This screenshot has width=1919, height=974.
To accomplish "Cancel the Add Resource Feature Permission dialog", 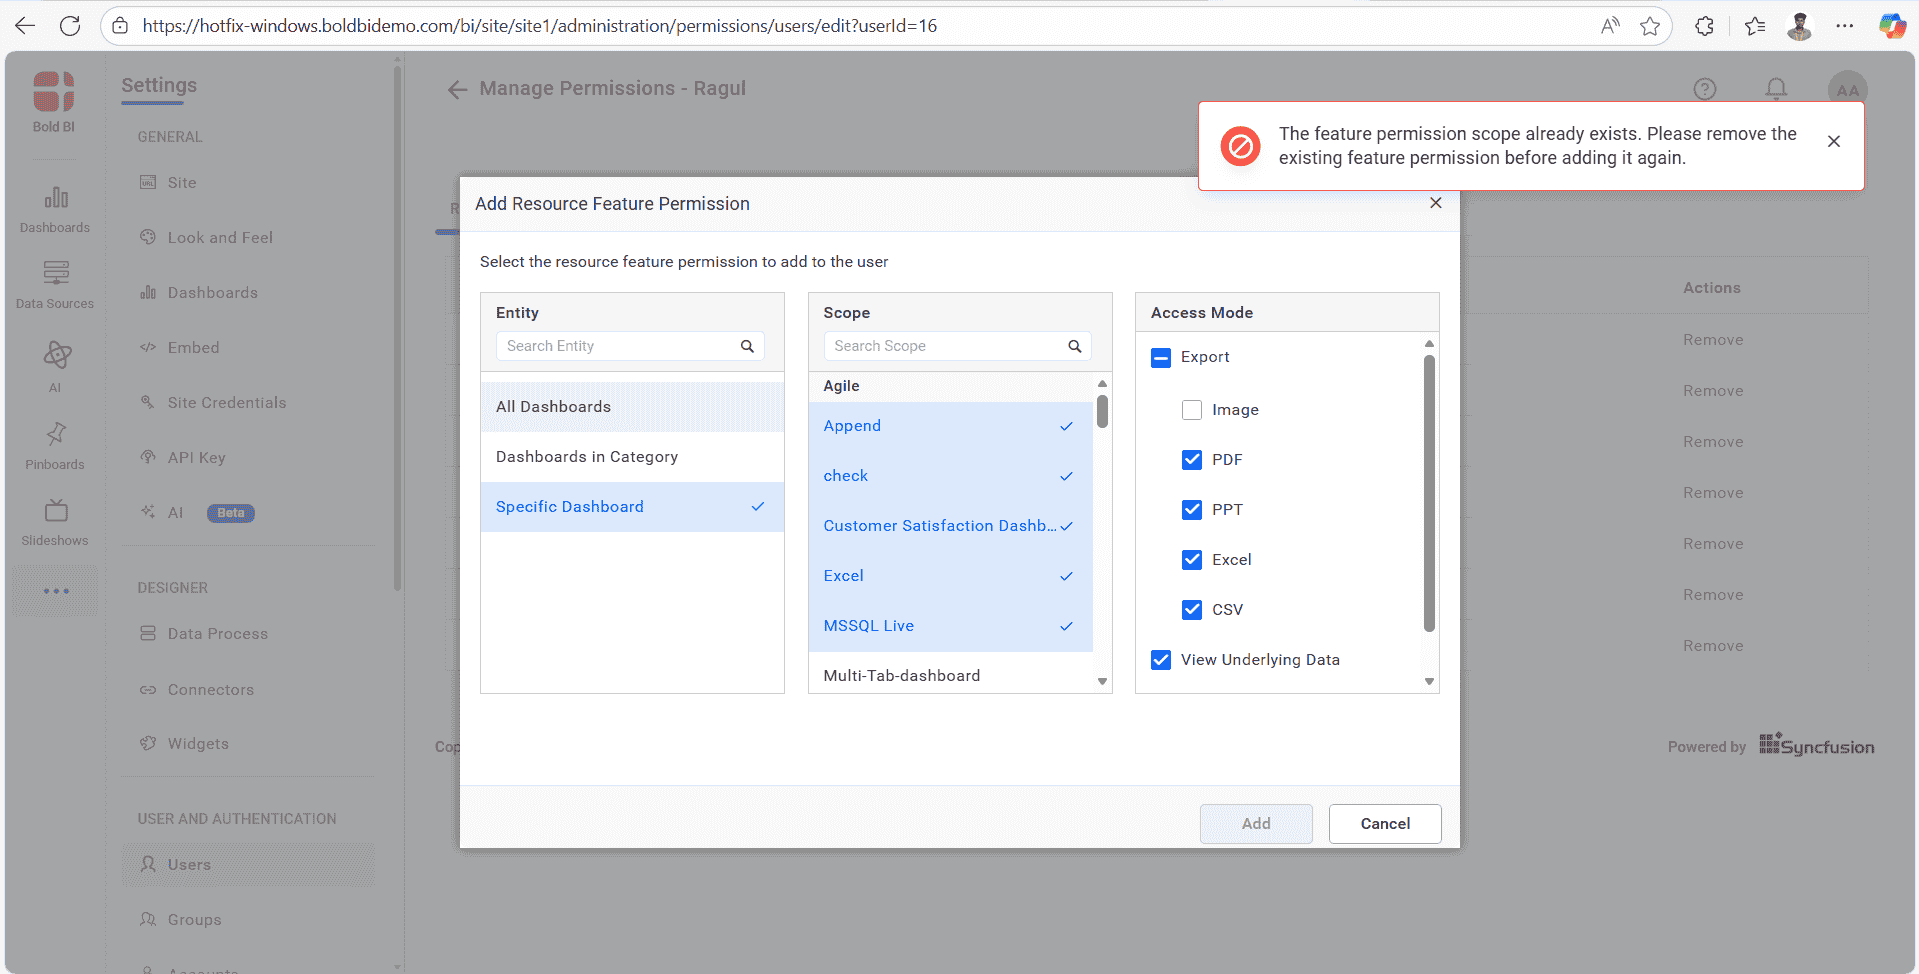I will pyautogui.click(x=1384, y=823).
